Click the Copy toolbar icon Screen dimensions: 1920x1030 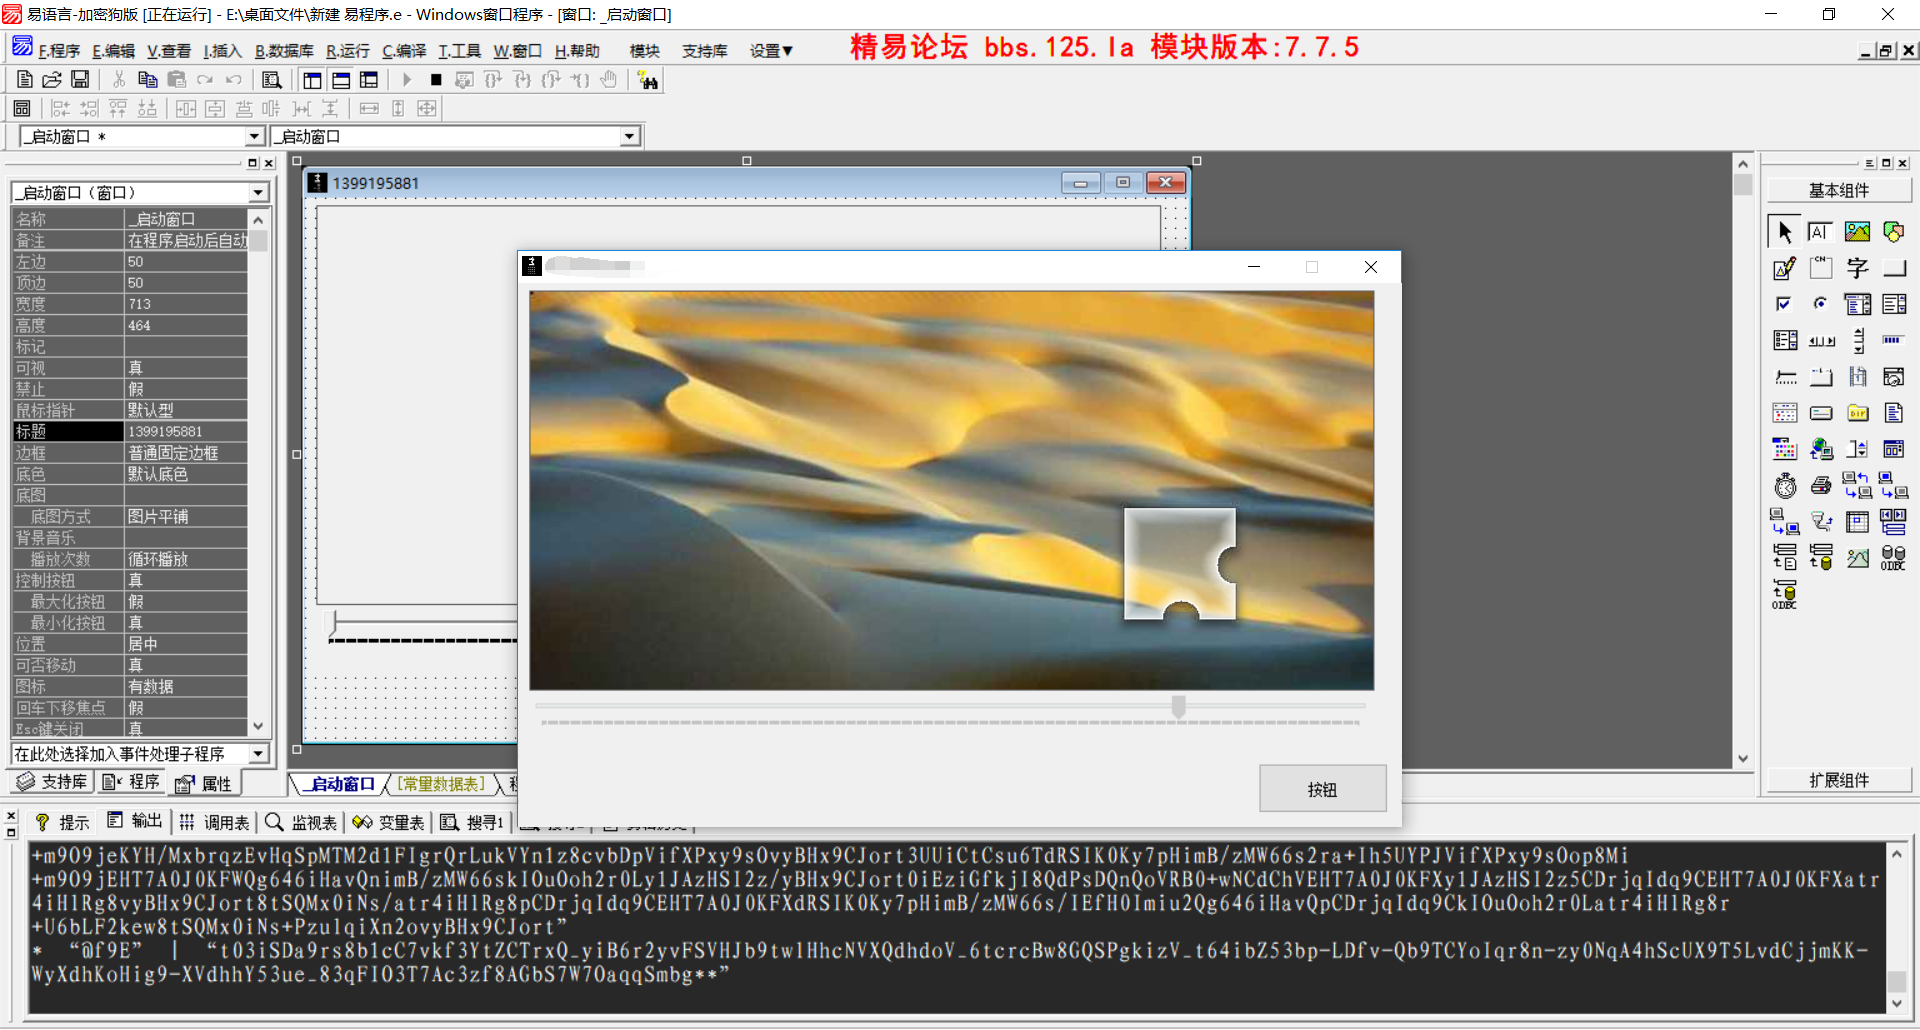click(x=148, y=80)
